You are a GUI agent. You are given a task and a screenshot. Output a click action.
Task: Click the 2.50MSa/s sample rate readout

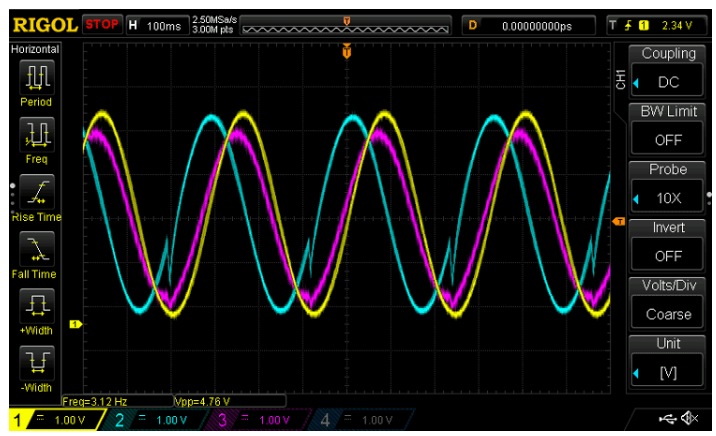point(215,20)
